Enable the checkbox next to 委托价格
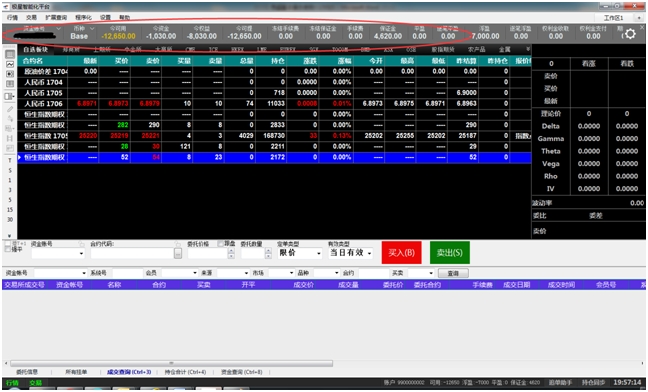This screenshot has width=648, height=392. (x=221, y=244)
